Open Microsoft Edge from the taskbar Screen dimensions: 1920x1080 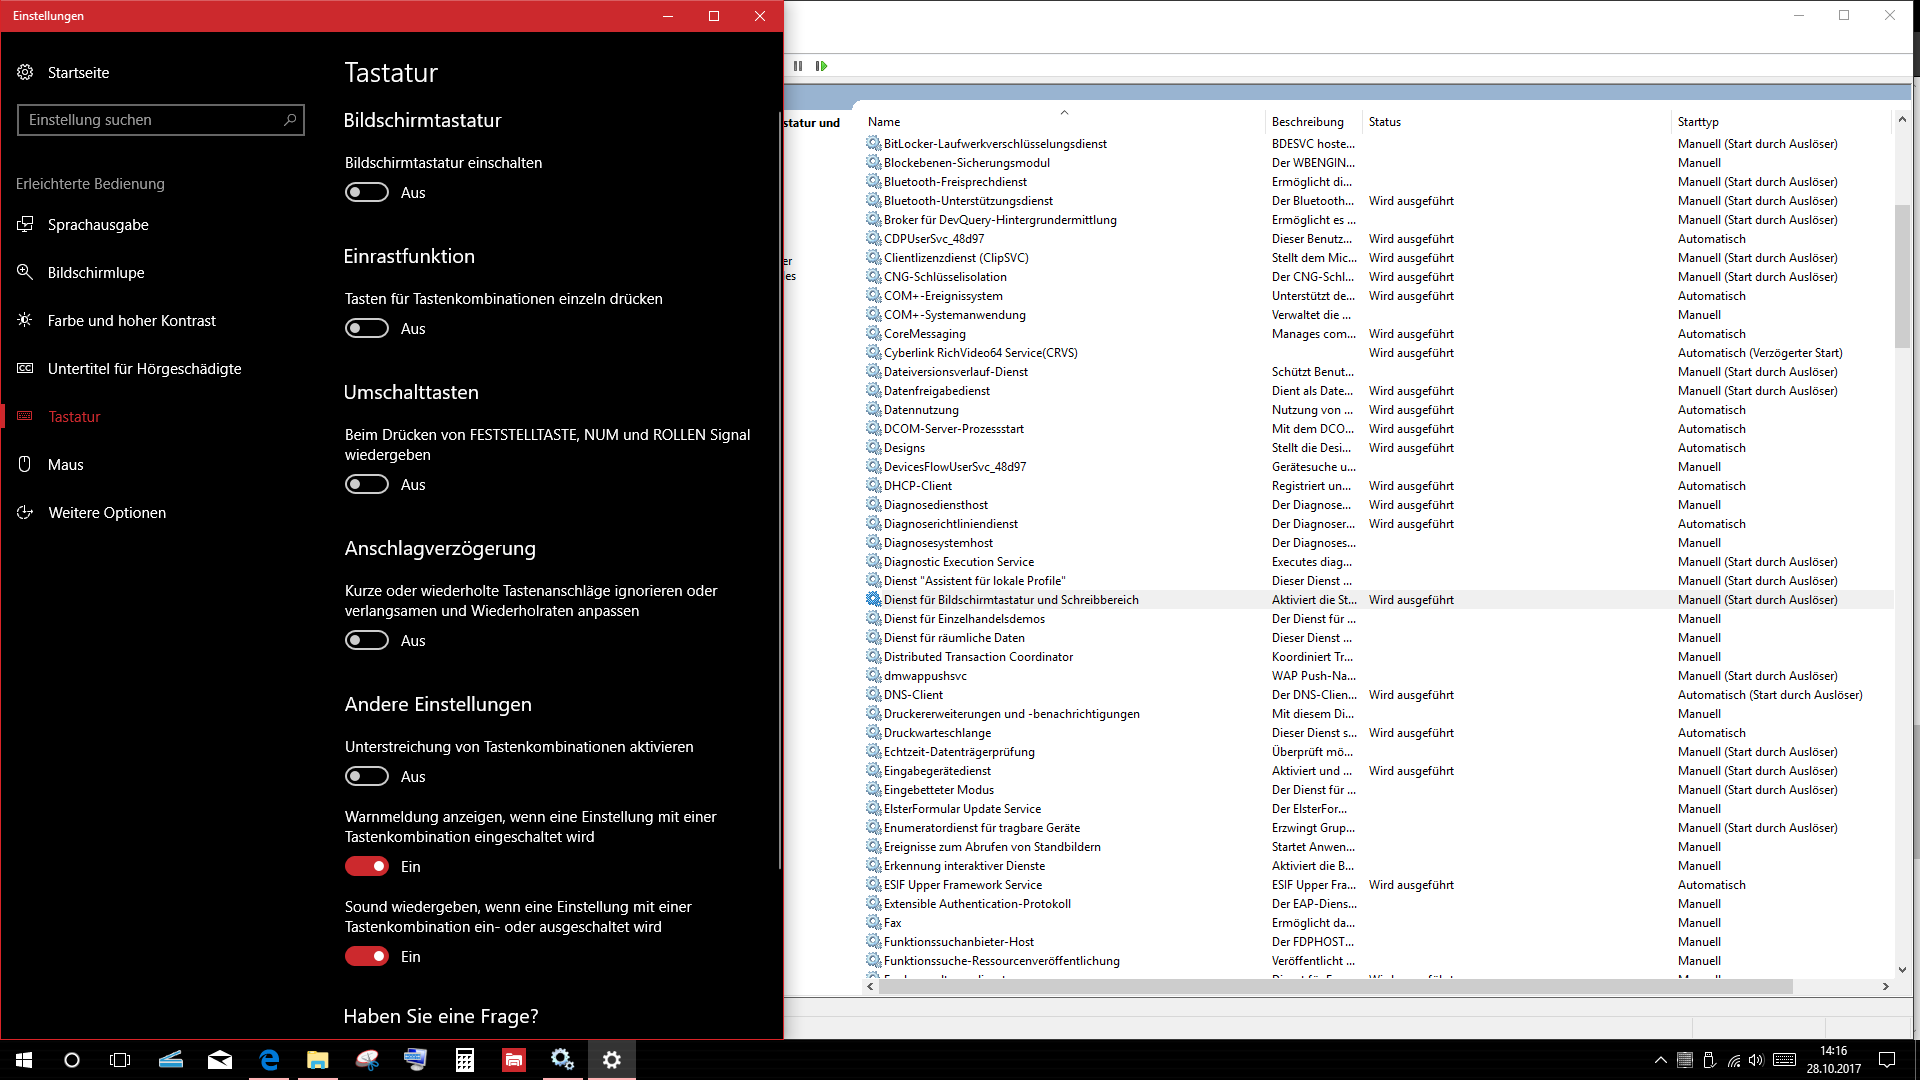[x=269, y=1060]
